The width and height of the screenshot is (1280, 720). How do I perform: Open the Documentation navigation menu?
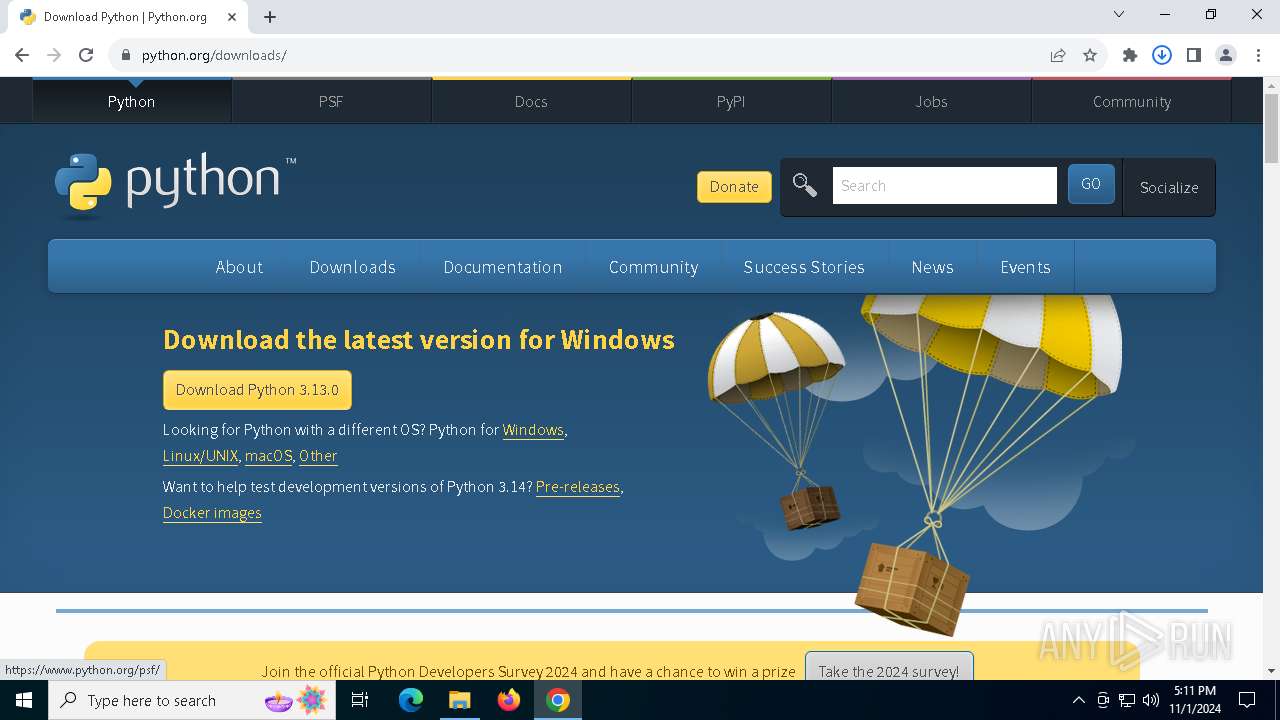point(503,267)
